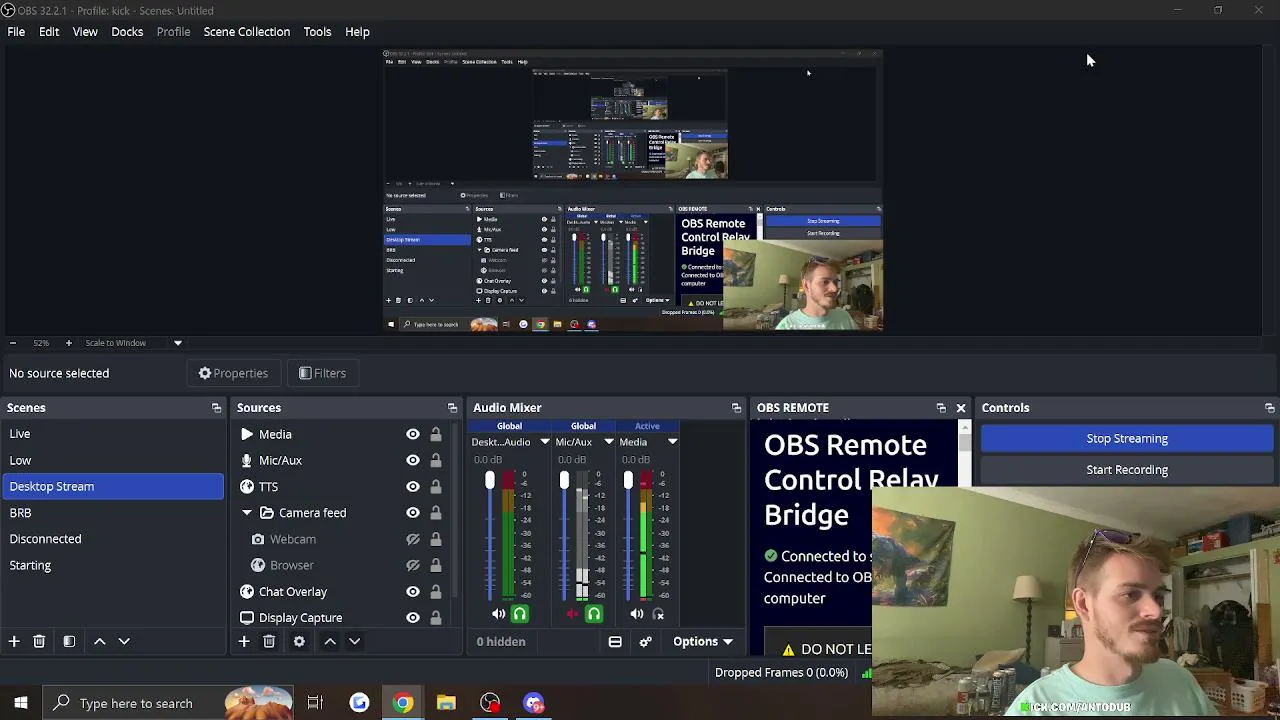Zoom out preview with minus icon
This screenshot has width=1280, height=720.
[12, 343]
